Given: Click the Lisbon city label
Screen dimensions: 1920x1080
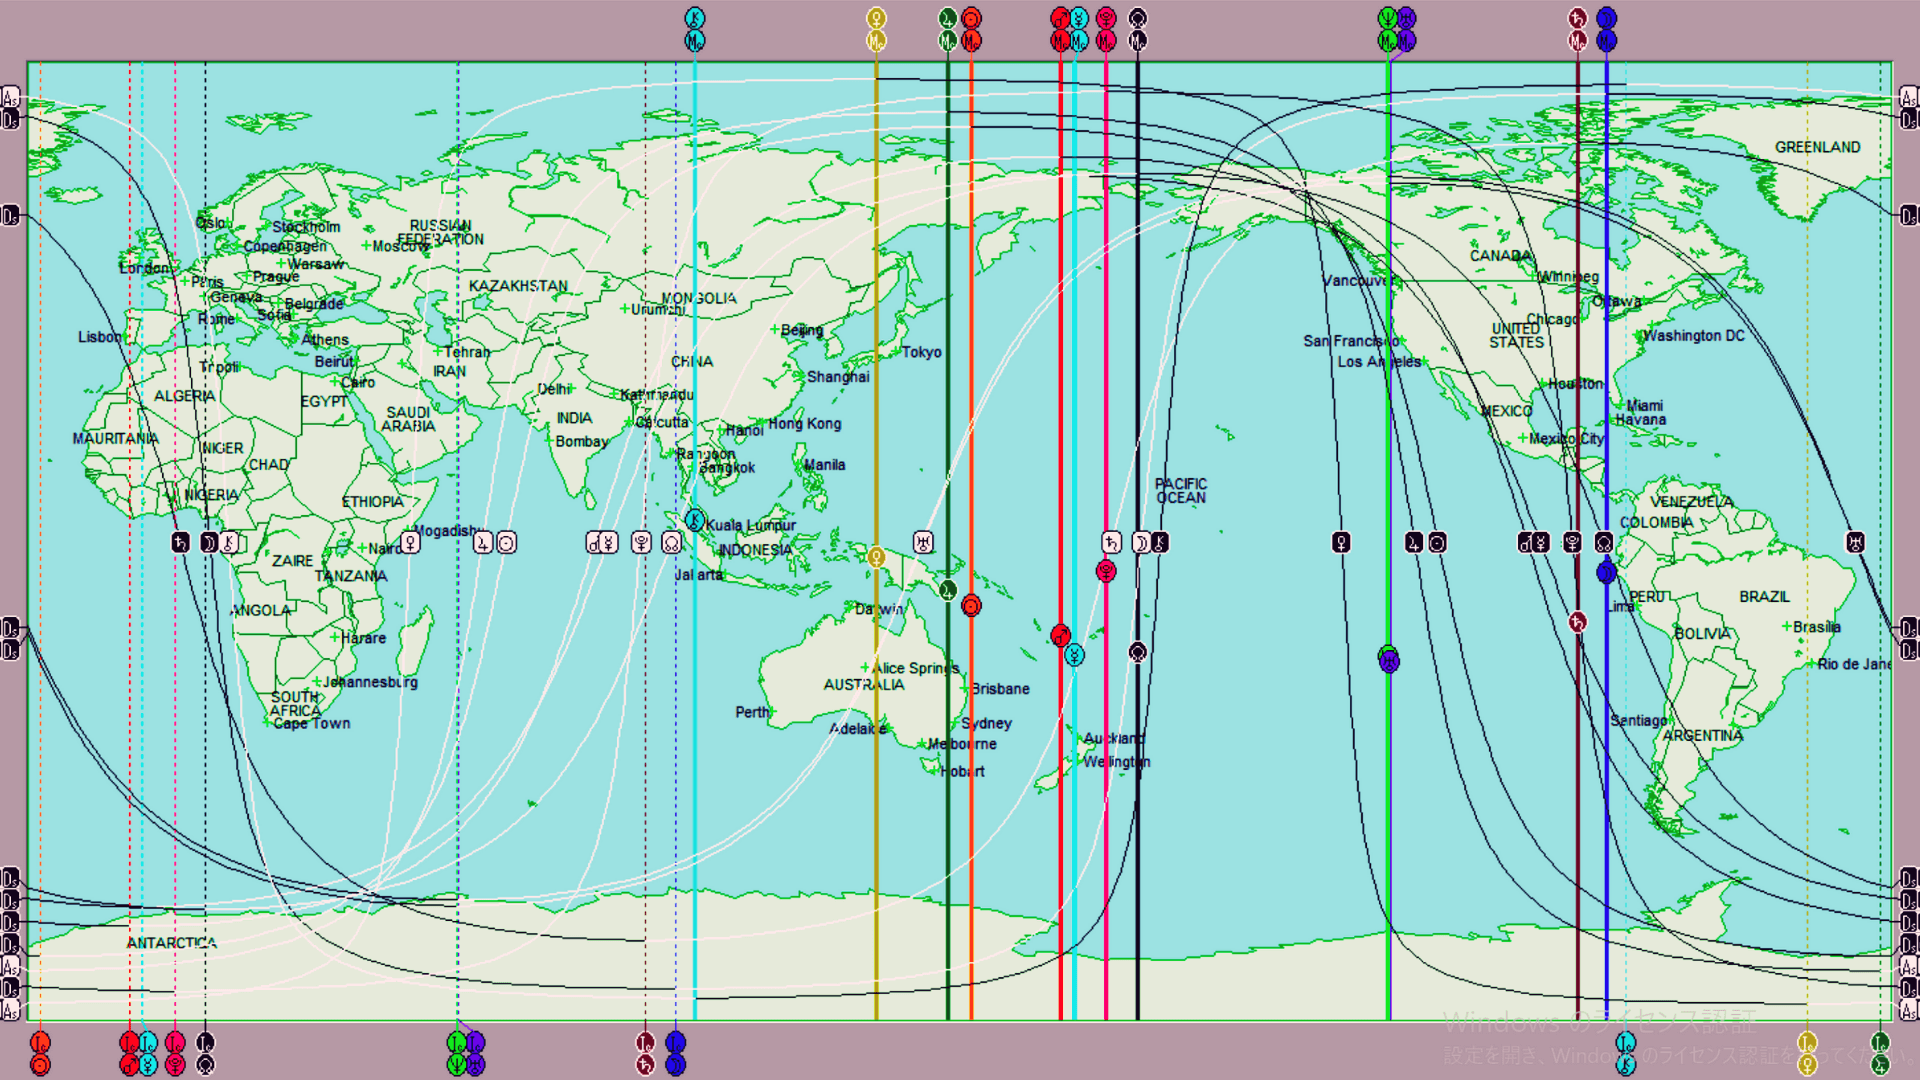Looking at the screenshot, I should tap(100, 337).
